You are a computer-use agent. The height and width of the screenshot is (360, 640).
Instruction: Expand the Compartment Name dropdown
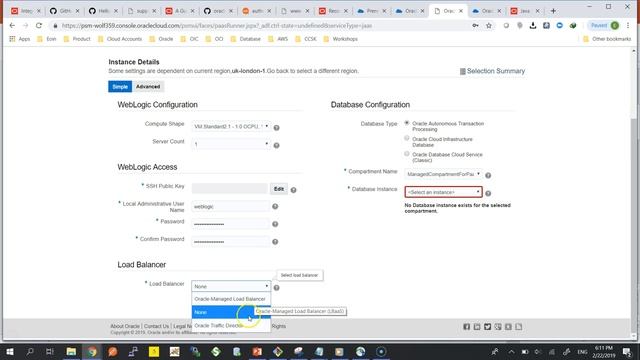[x=443, y=174]
